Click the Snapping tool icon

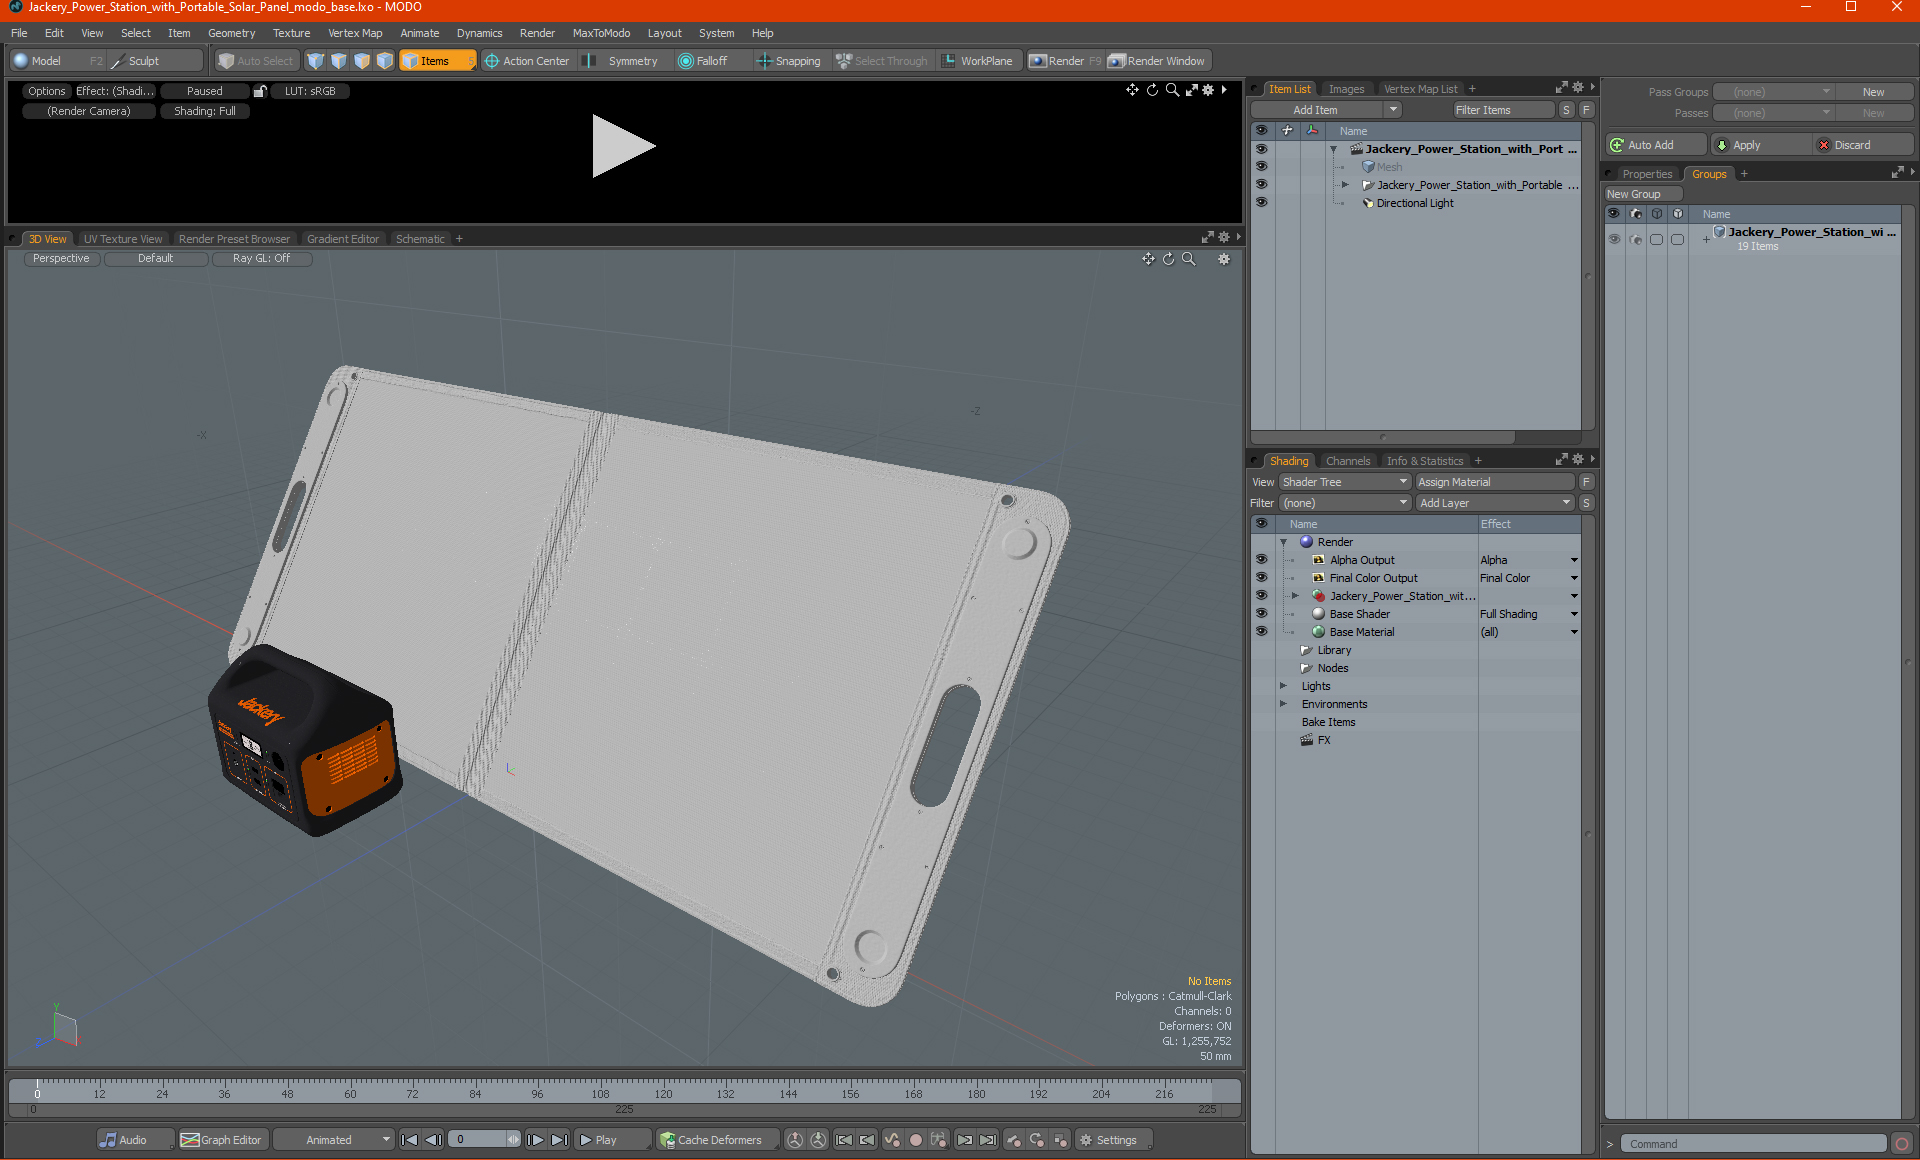[x=764, y=61]
